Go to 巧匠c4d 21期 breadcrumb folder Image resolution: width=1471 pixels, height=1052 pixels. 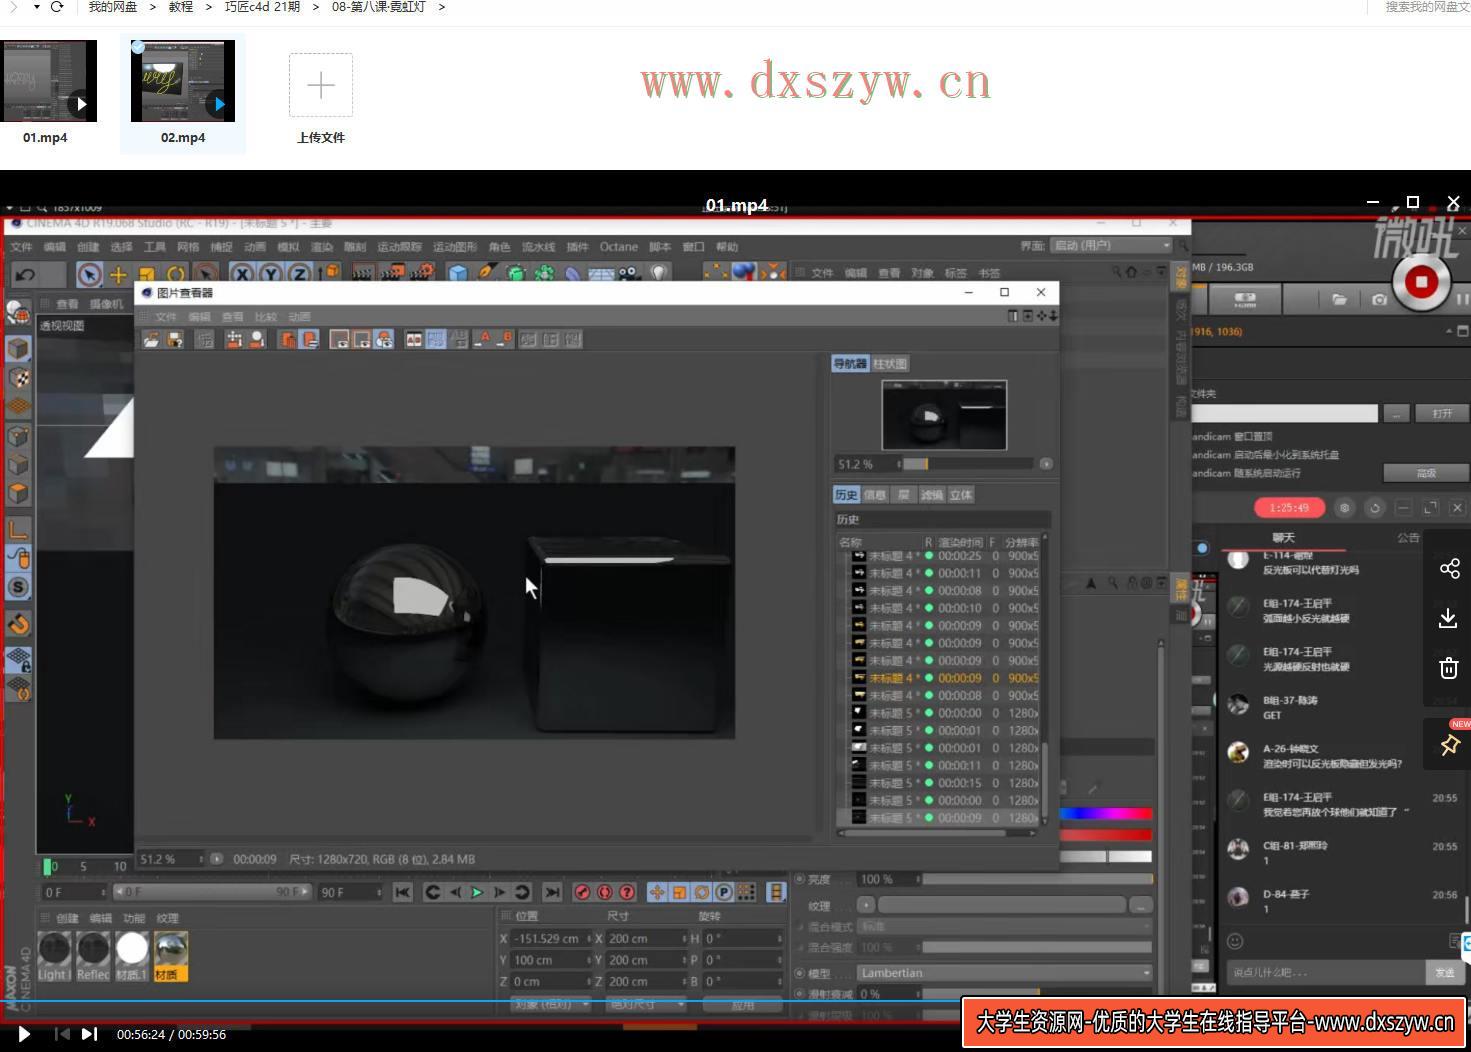tap(262, 7)
